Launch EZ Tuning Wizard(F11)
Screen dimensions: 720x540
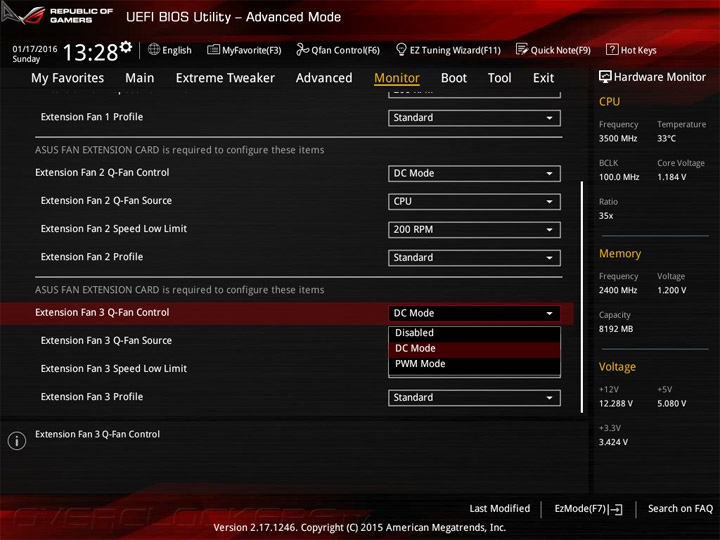coord(448,50)
